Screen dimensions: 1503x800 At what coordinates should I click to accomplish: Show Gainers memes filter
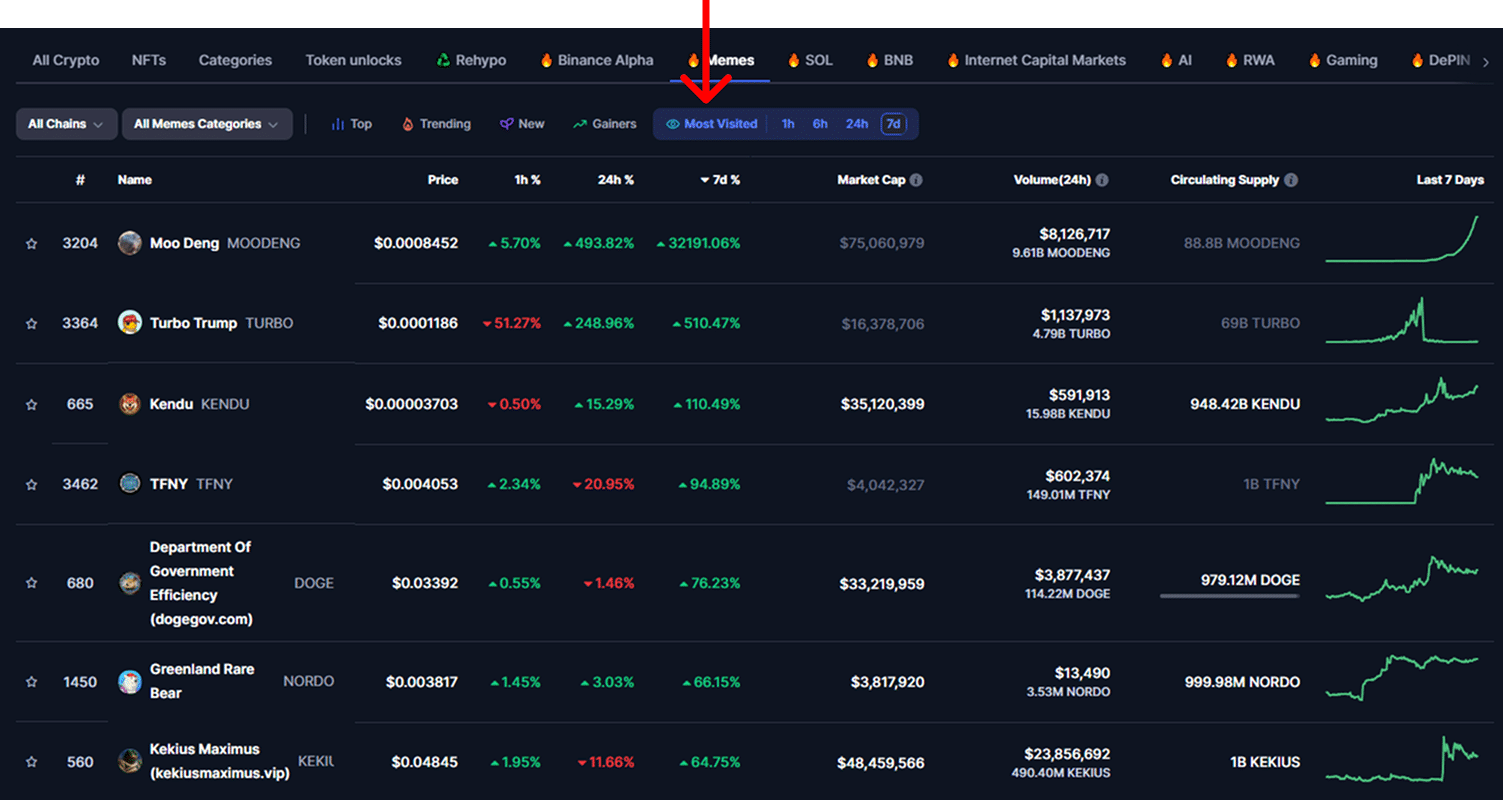pyautogui.click(x=605, y=124)
